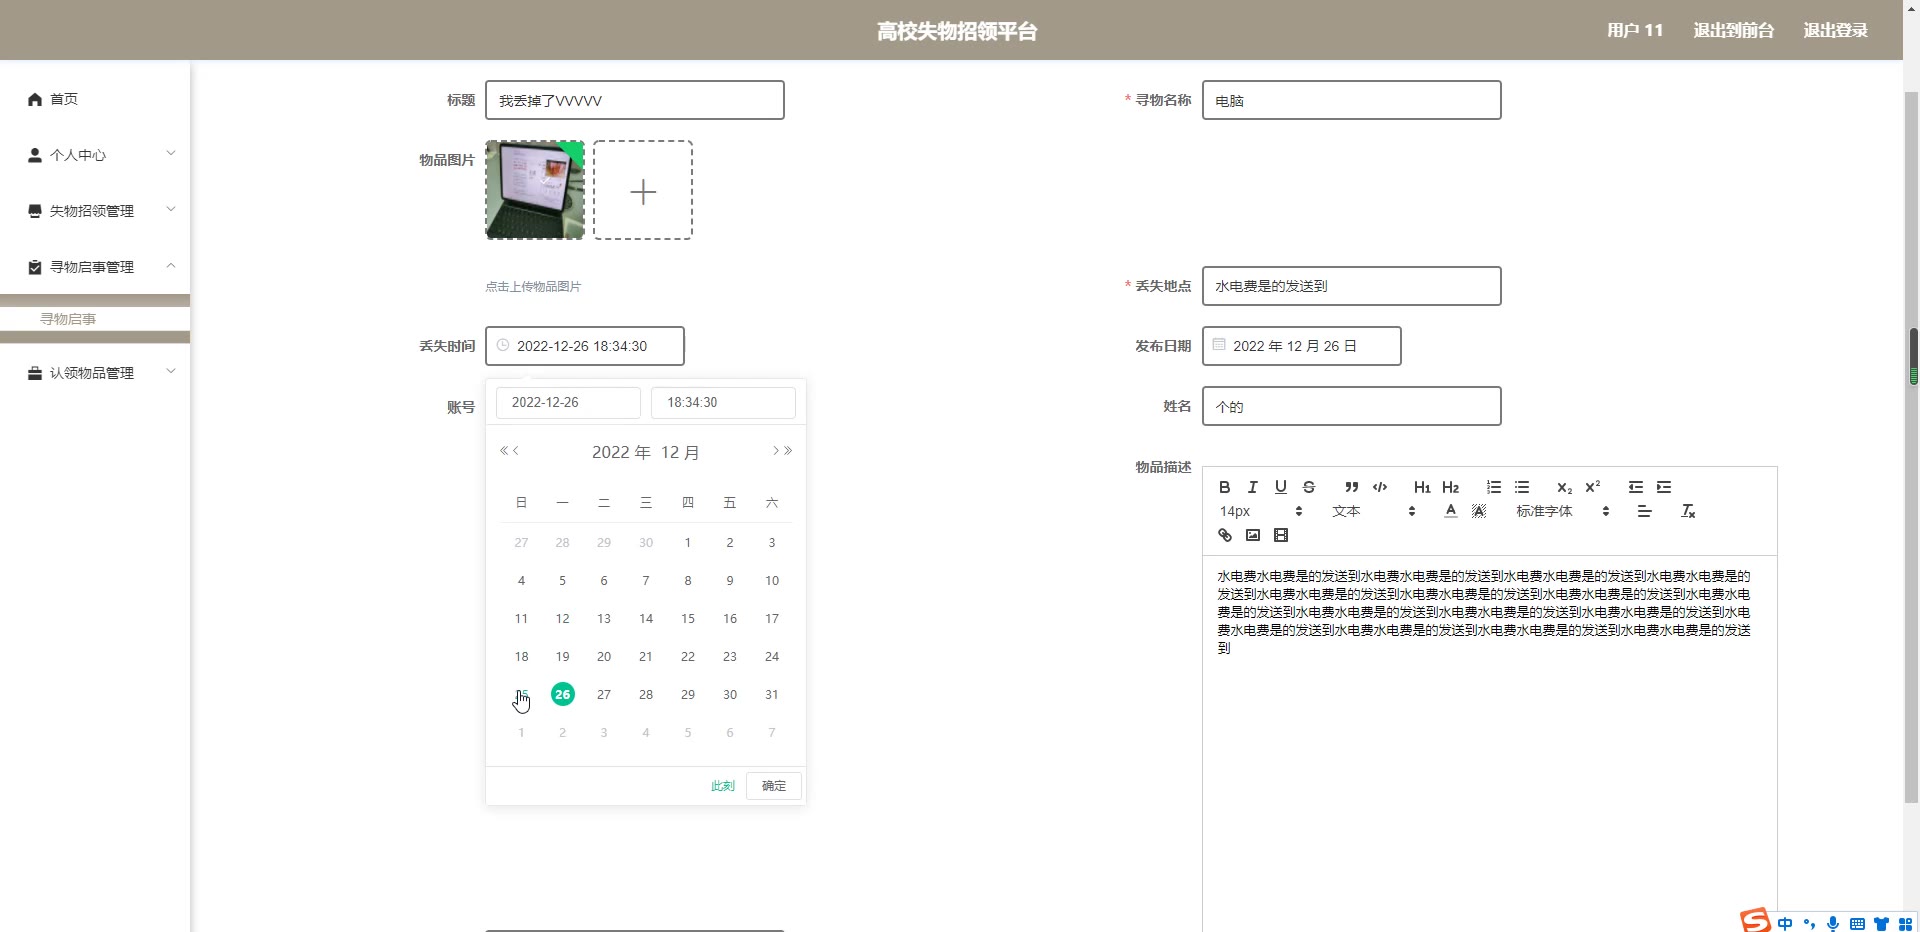The width and height of the screenshot is (1920, 932).
Task: Open the 首页 menu item
Action: click(x=64, y=99)
